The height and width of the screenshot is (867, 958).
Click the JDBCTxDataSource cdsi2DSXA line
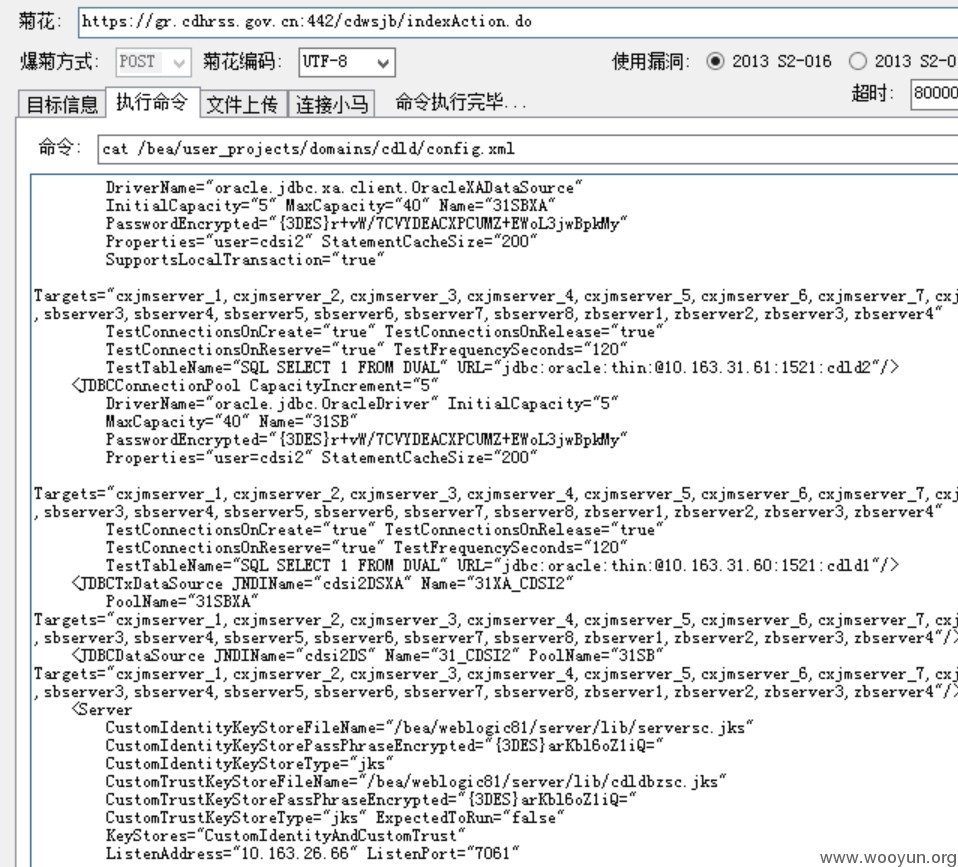tap(322, 583)
